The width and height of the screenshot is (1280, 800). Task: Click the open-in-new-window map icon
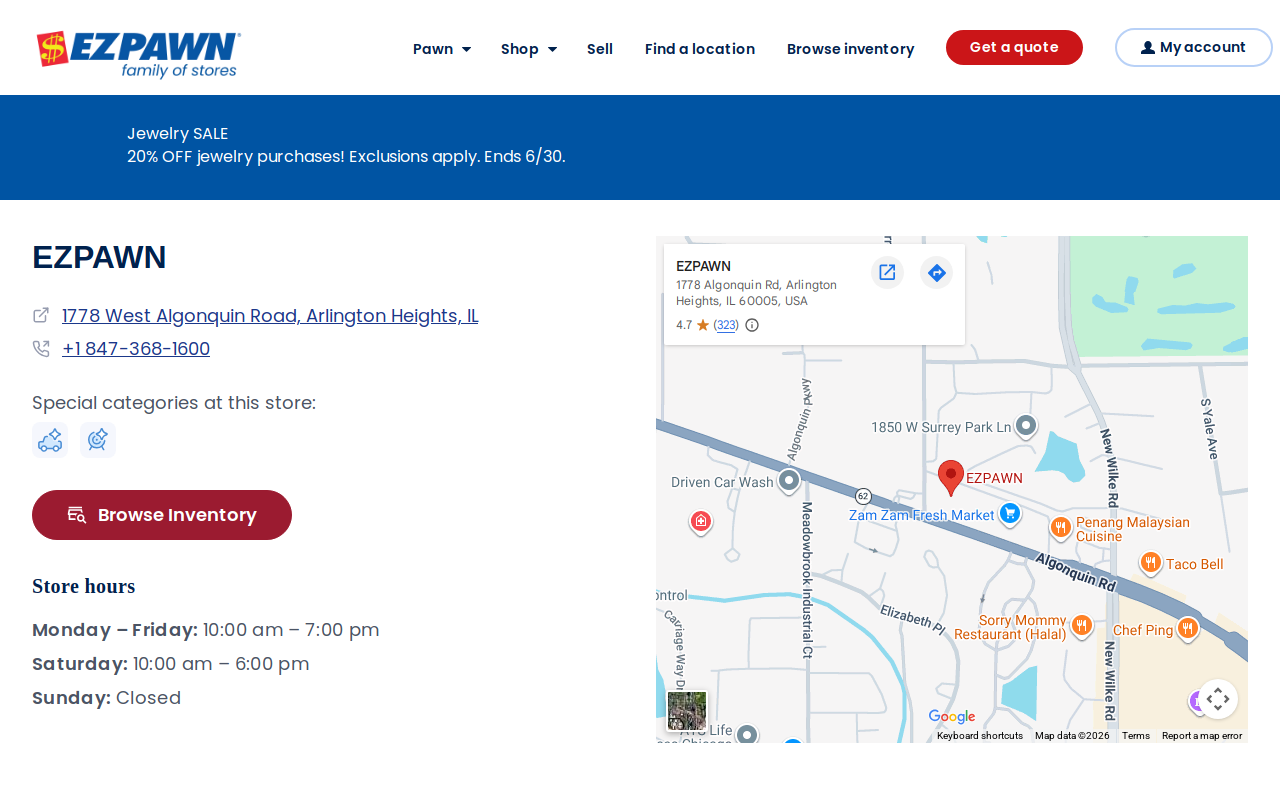[887, 272]
